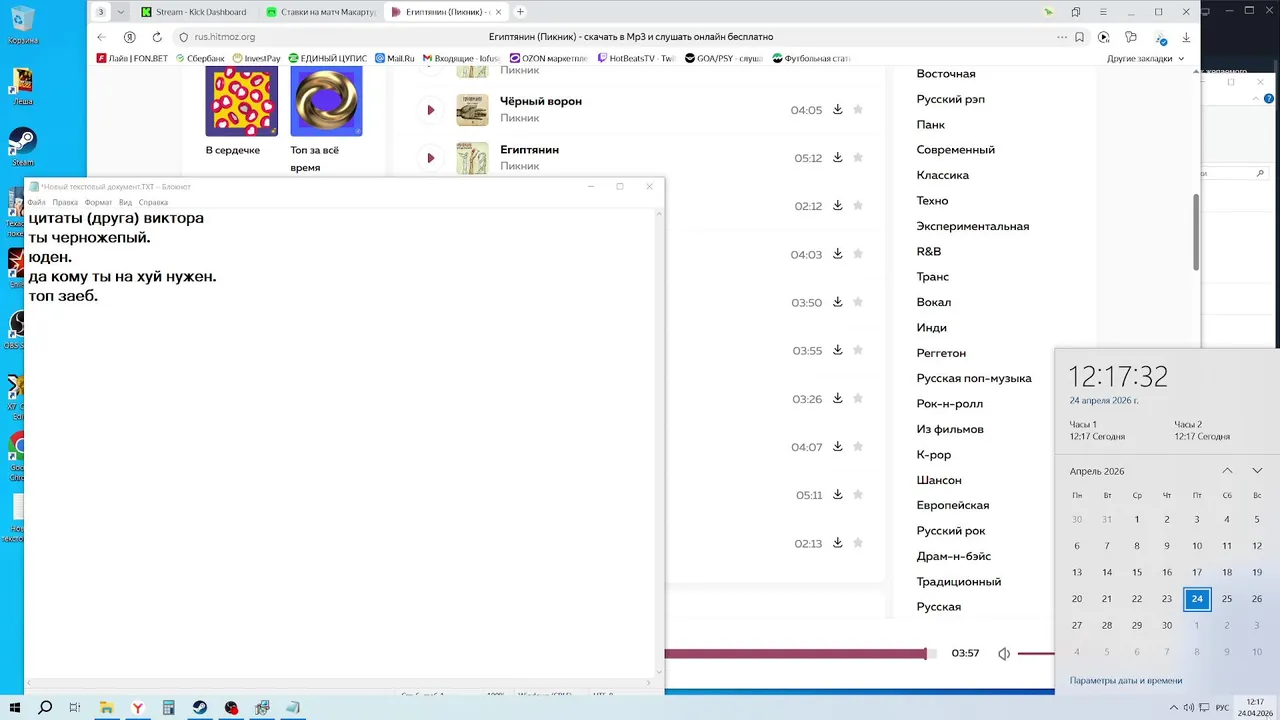Star the 02:12 track
Viewport: 1280px width, 720px height.
click(858, 206)
